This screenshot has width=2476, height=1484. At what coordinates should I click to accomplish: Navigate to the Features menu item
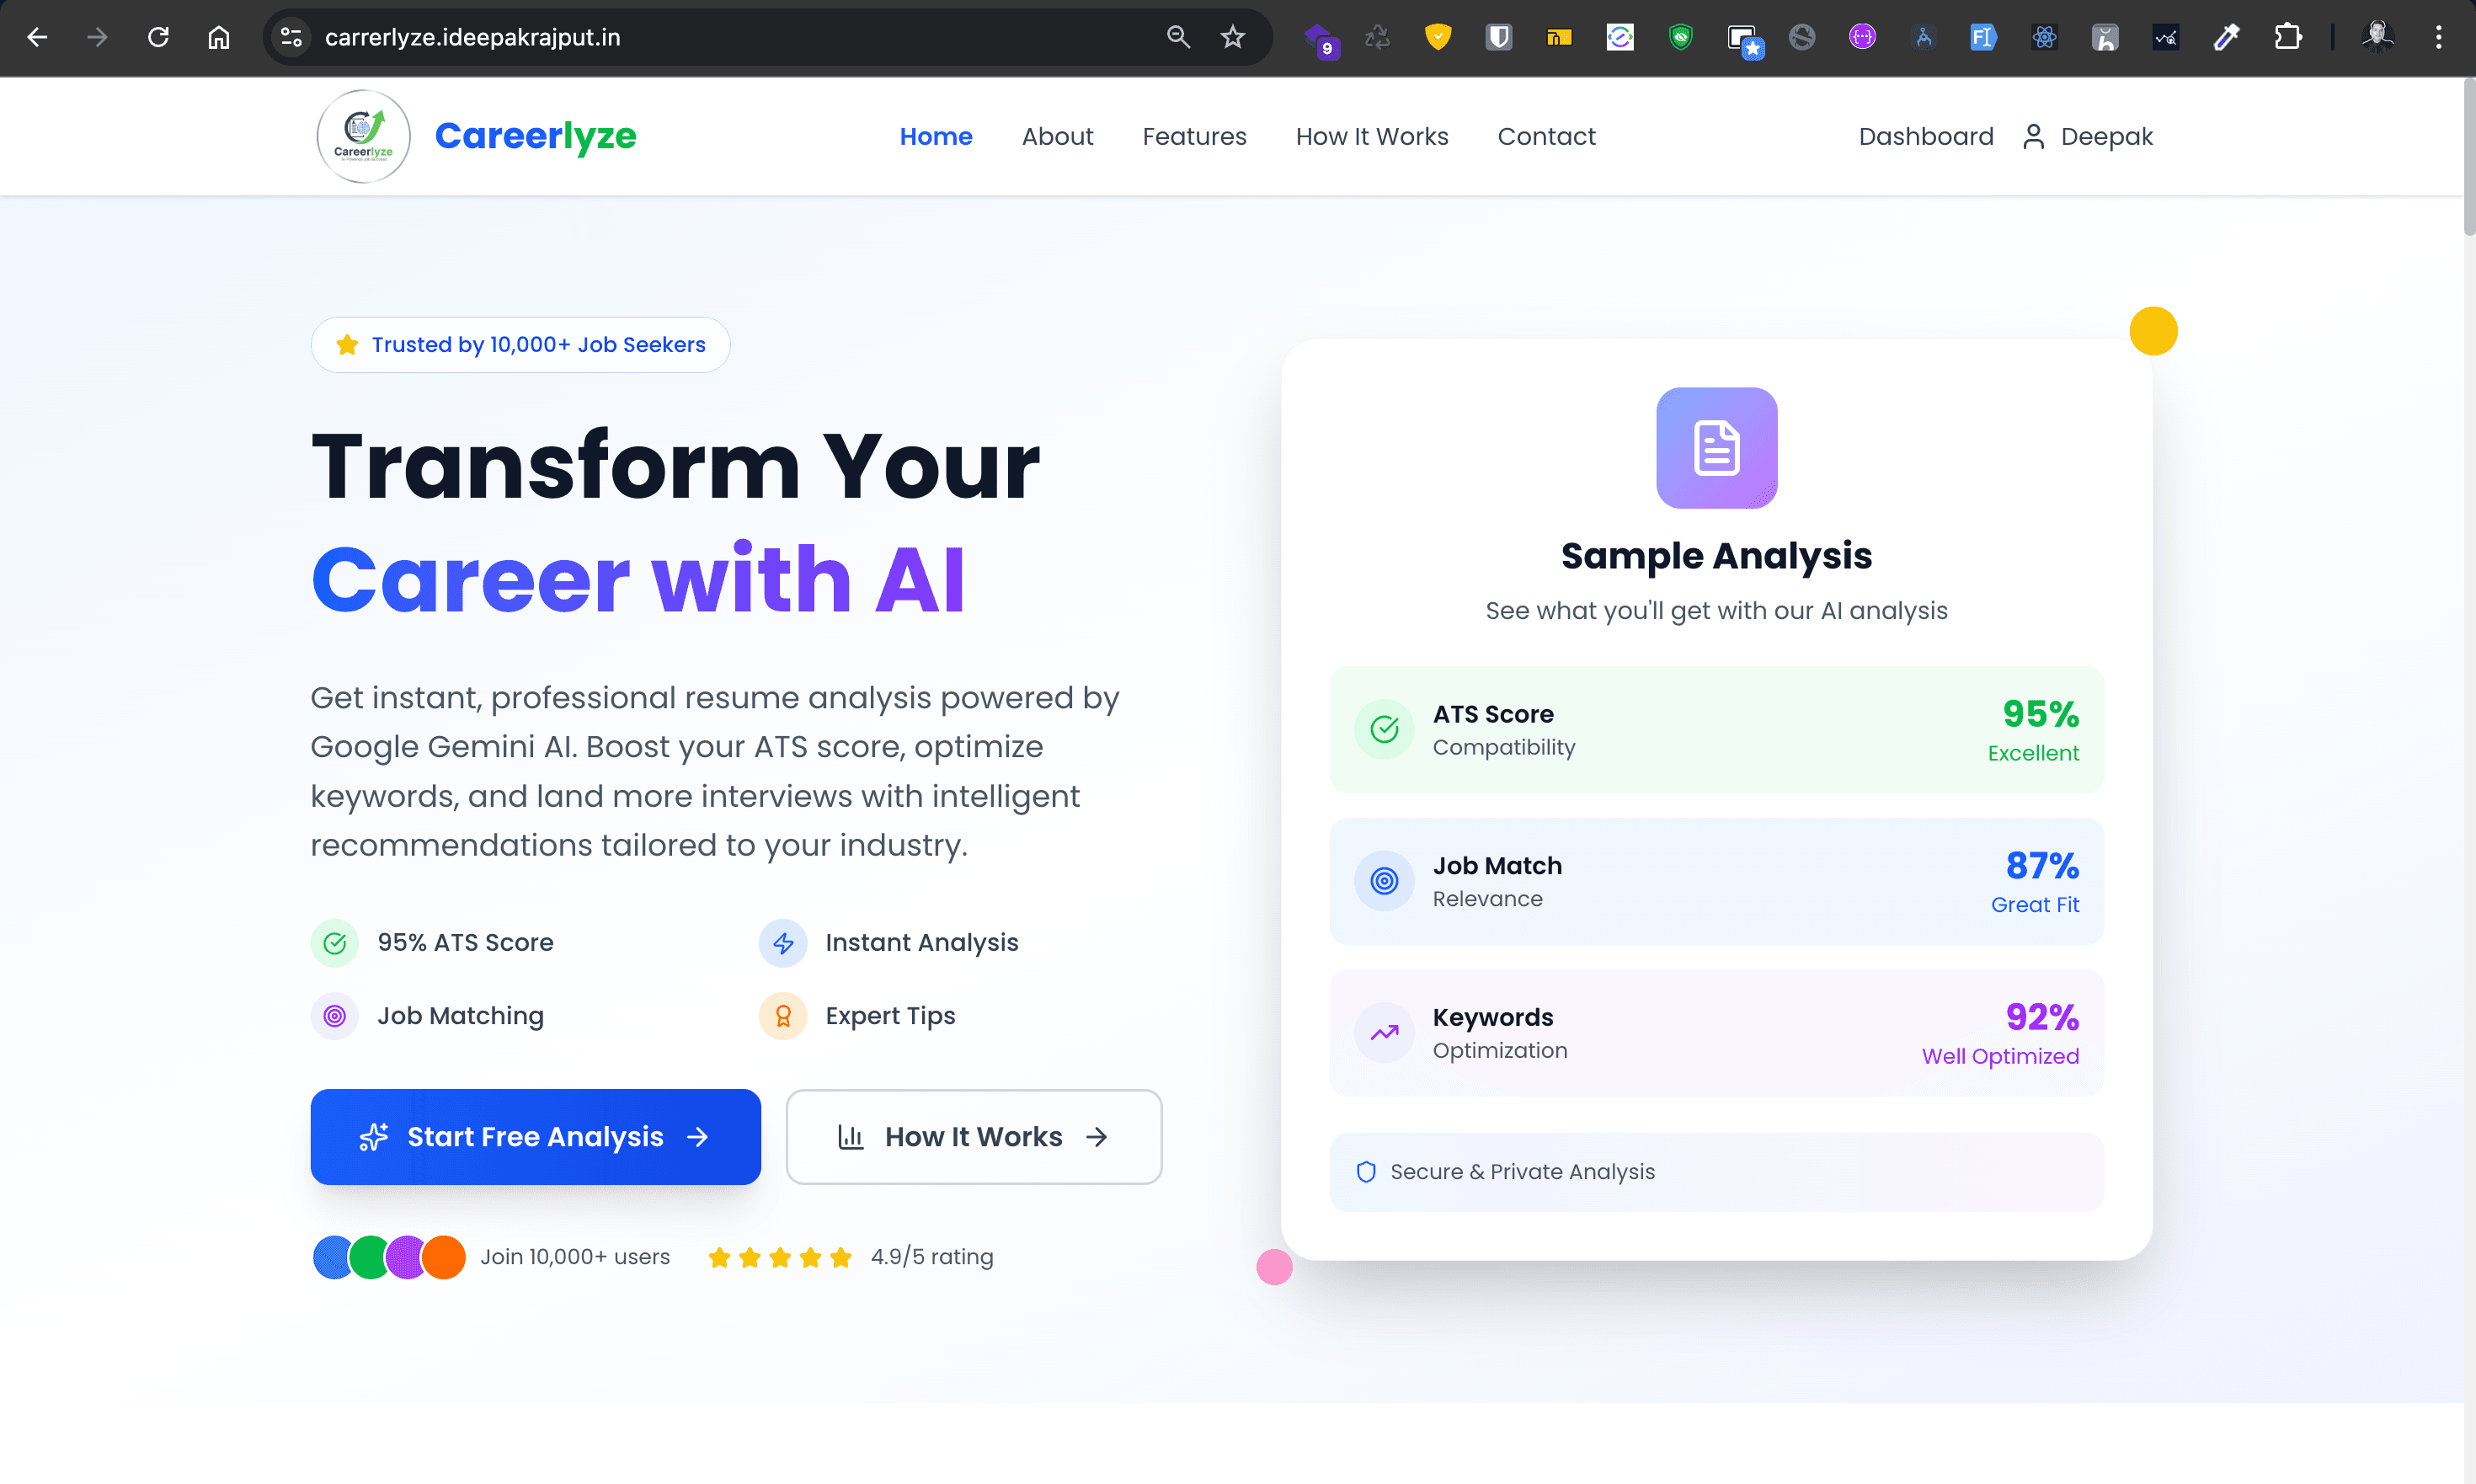pyautogui.click(x=1194, y=136)
